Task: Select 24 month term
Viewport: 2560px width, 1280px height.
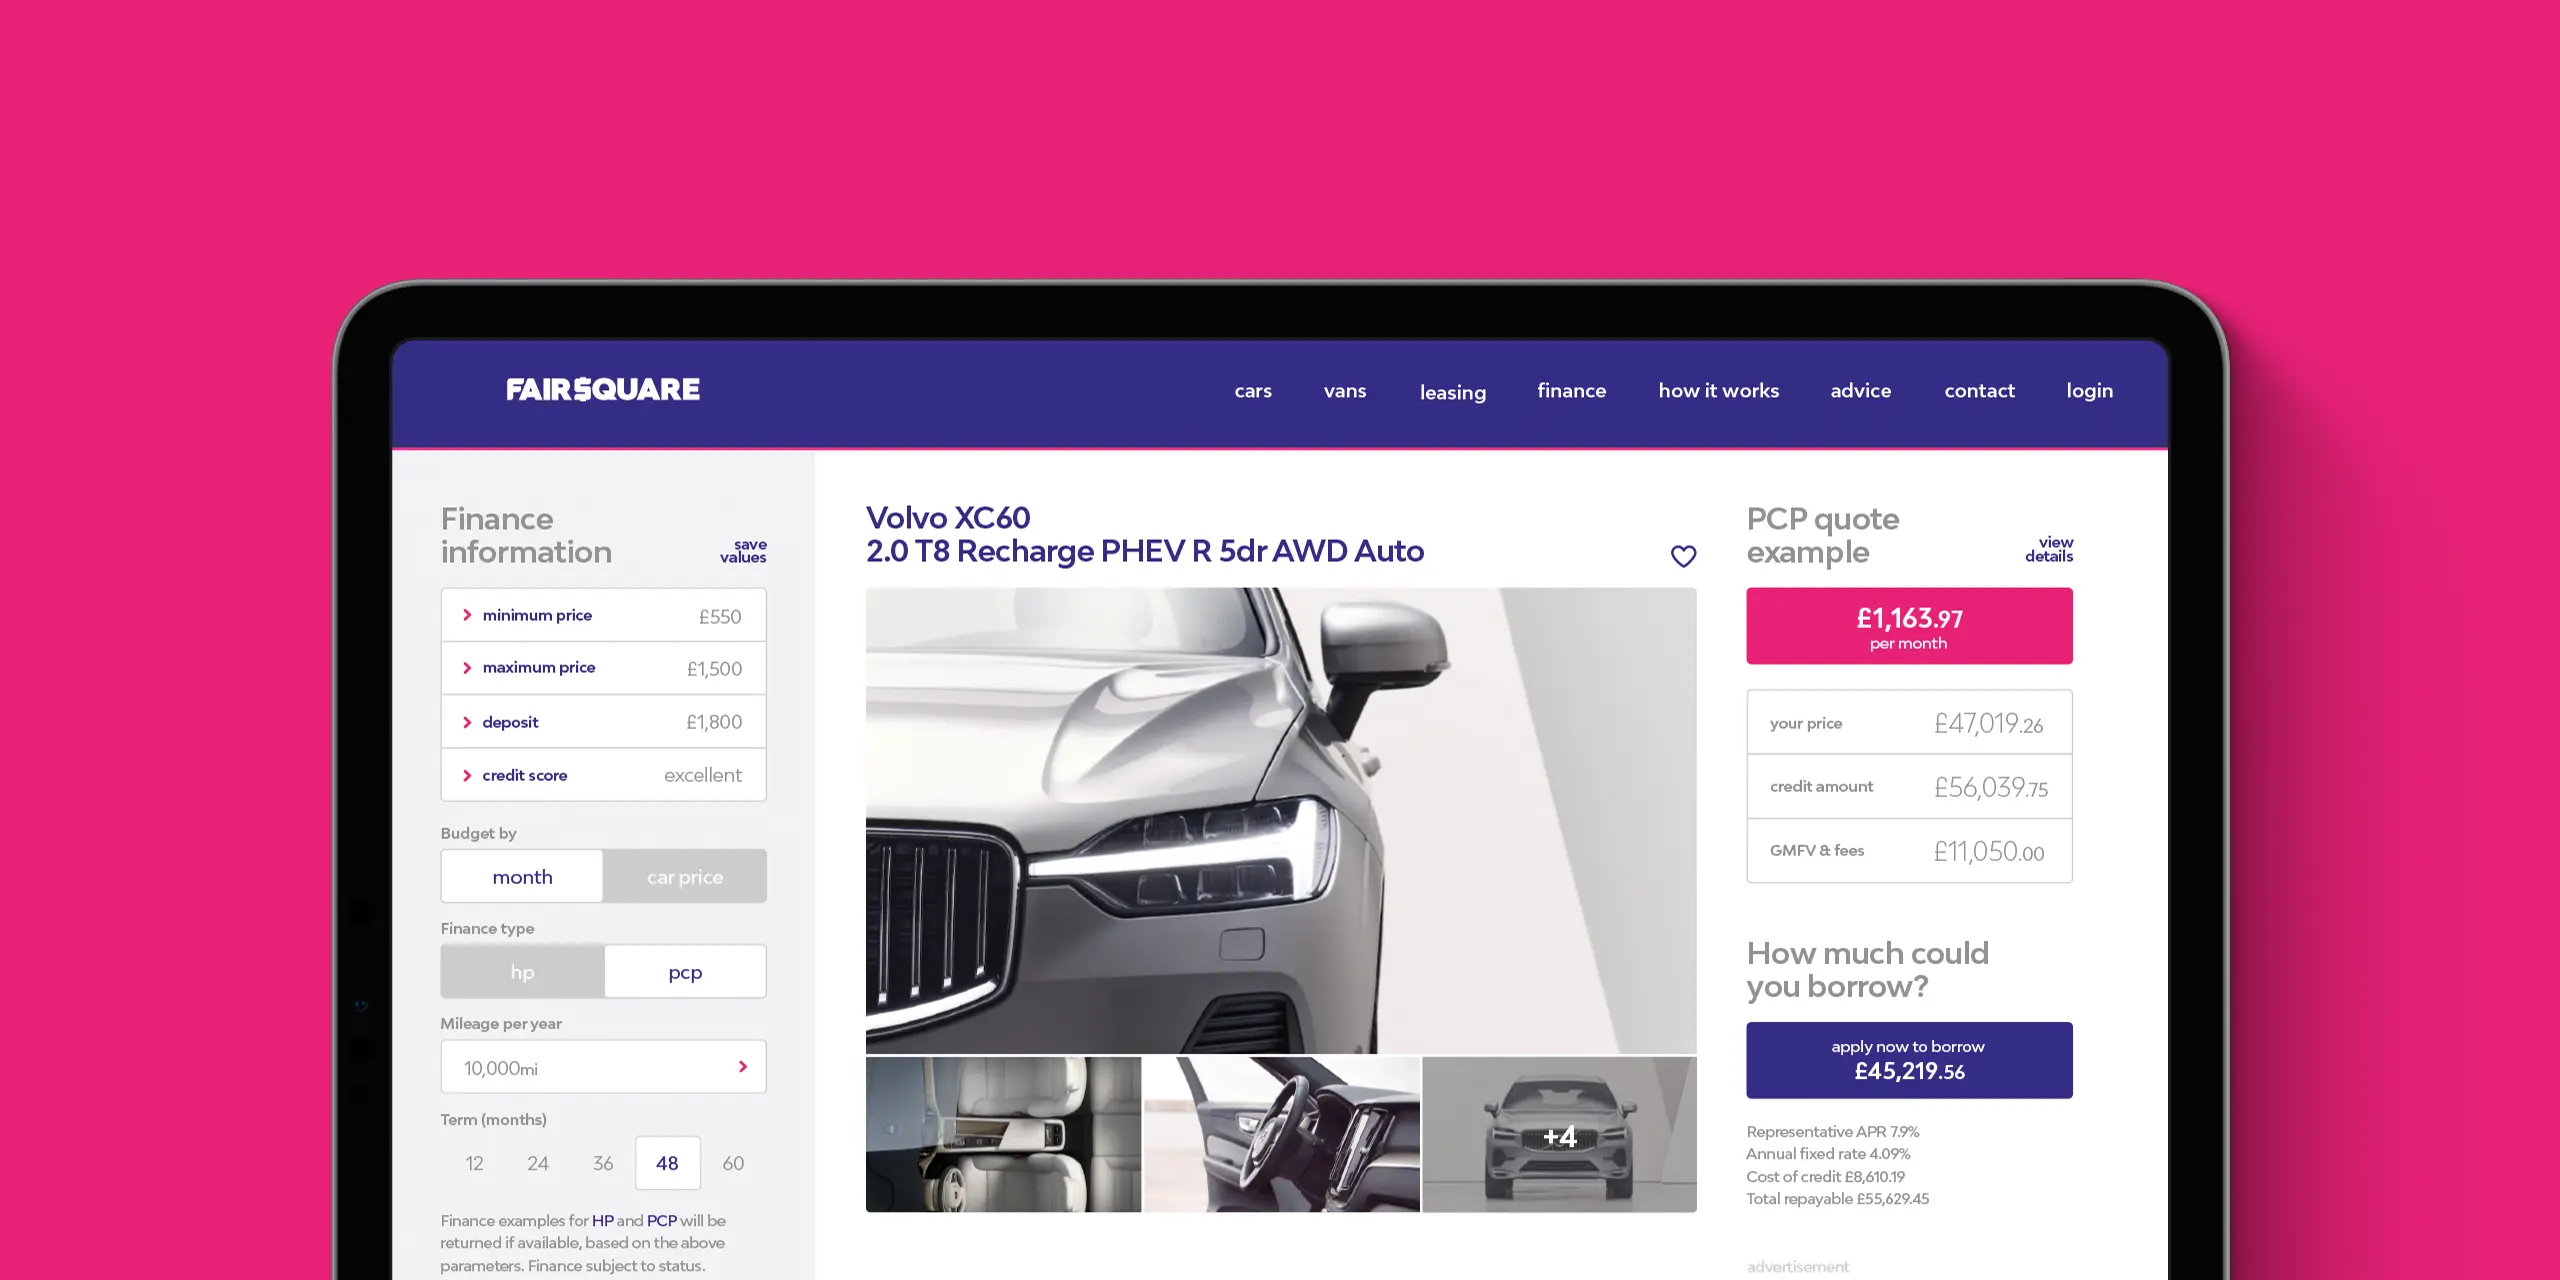Action: point(538,1163)
